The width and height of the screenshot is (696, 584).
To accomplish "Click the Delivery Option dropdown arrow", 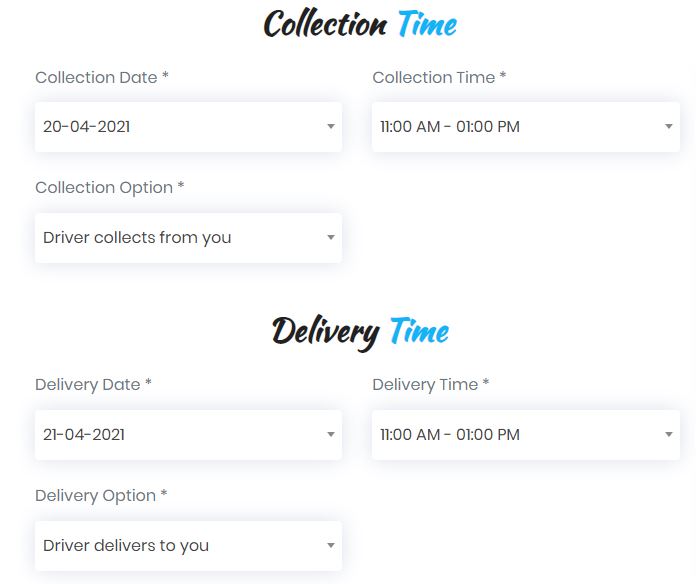I will 331,545.
